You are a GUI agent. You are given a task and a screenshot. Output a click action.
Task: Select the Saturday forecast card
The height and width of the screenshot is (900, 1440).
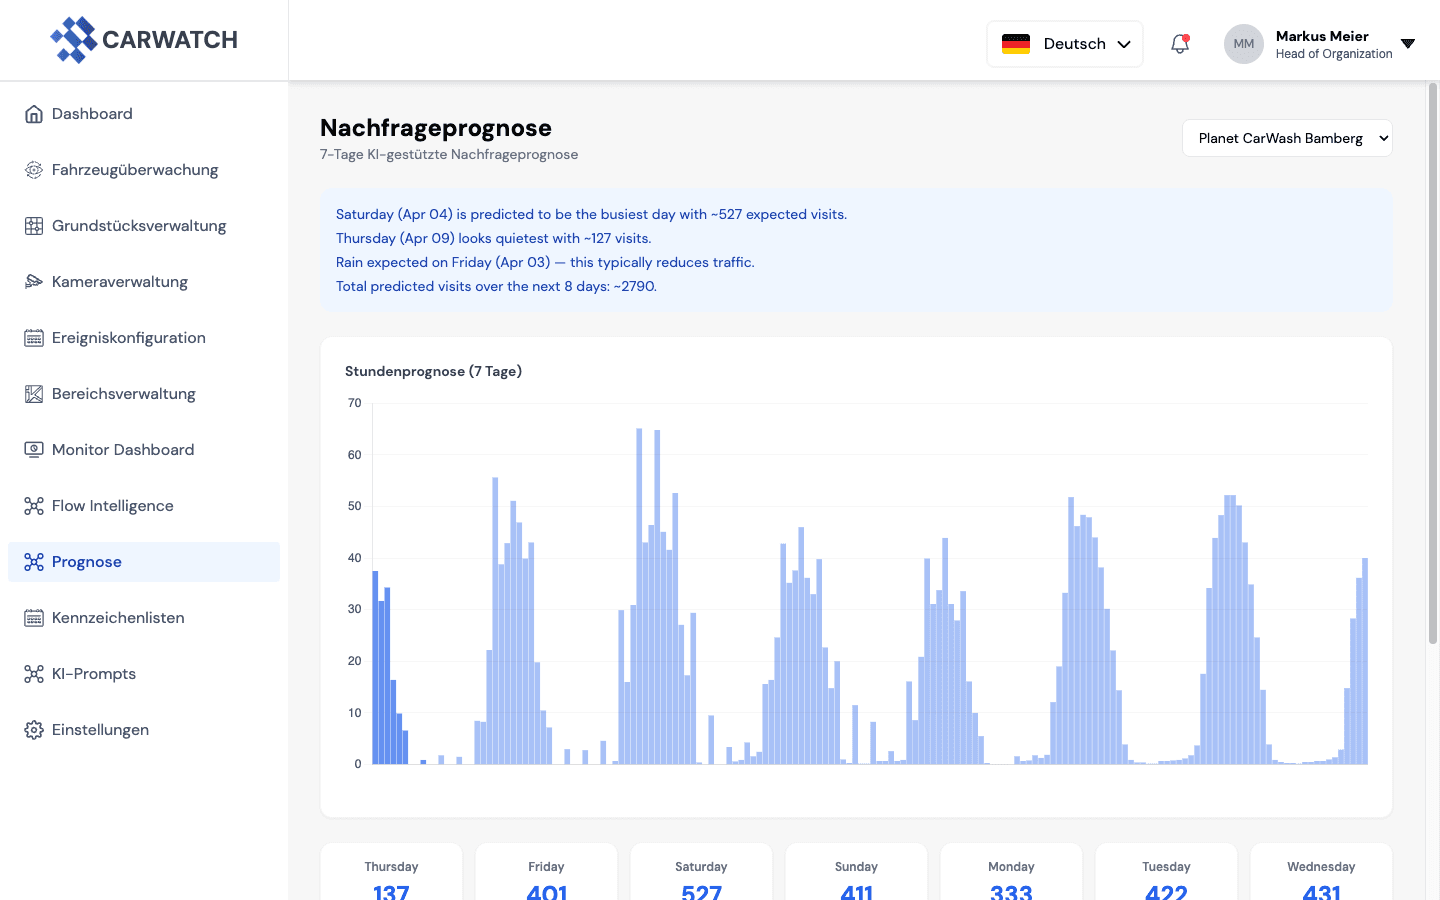pos(701,875)
